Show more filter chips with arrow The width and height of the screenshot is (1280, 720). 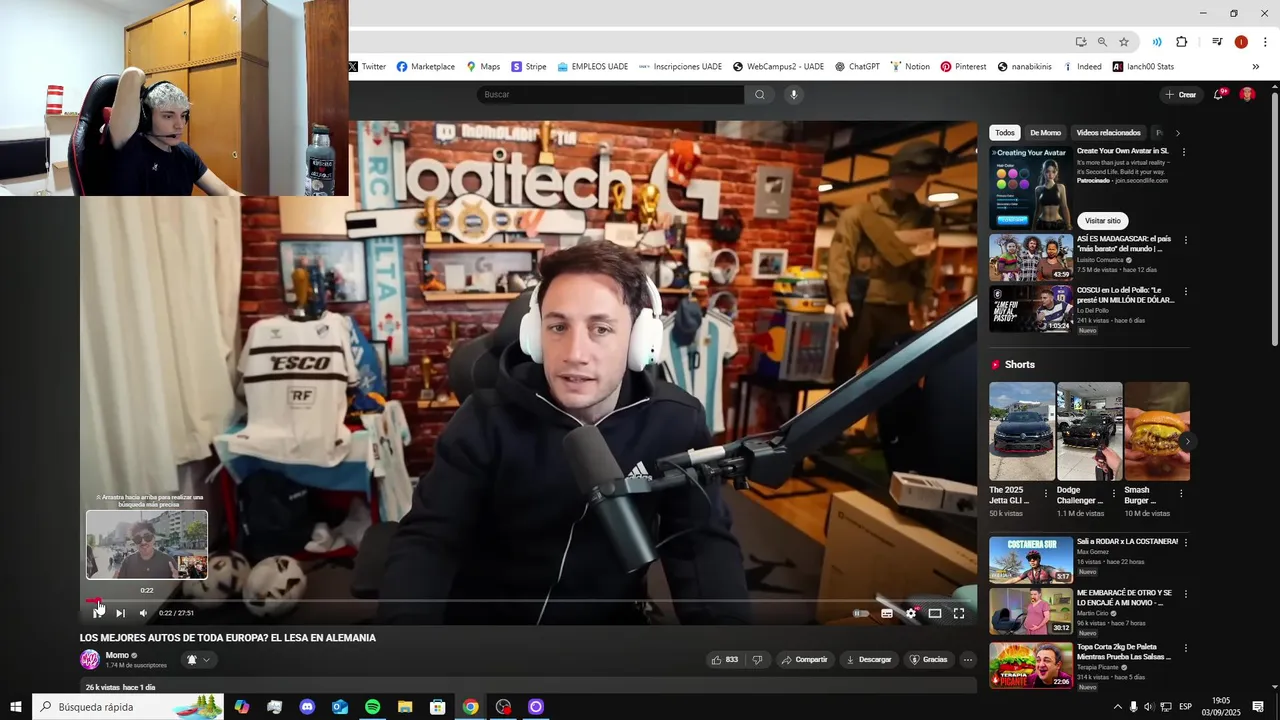click(x=1178, y=133)
